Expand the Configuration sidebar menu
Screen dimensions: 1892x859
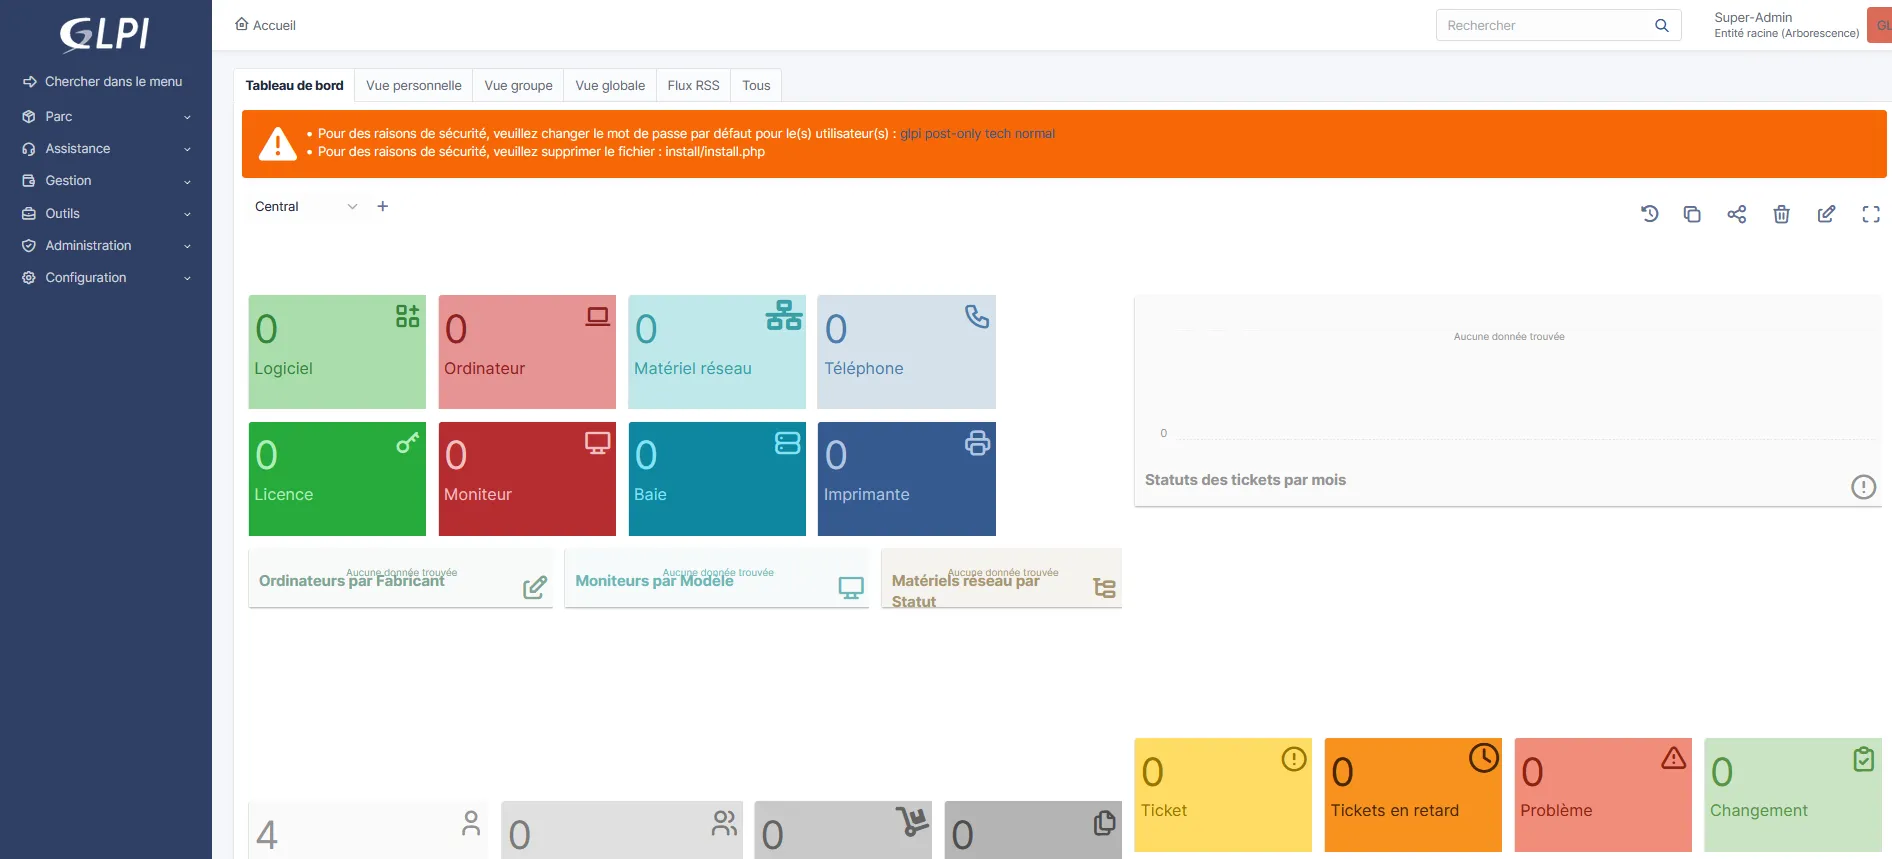pos(105,278)
